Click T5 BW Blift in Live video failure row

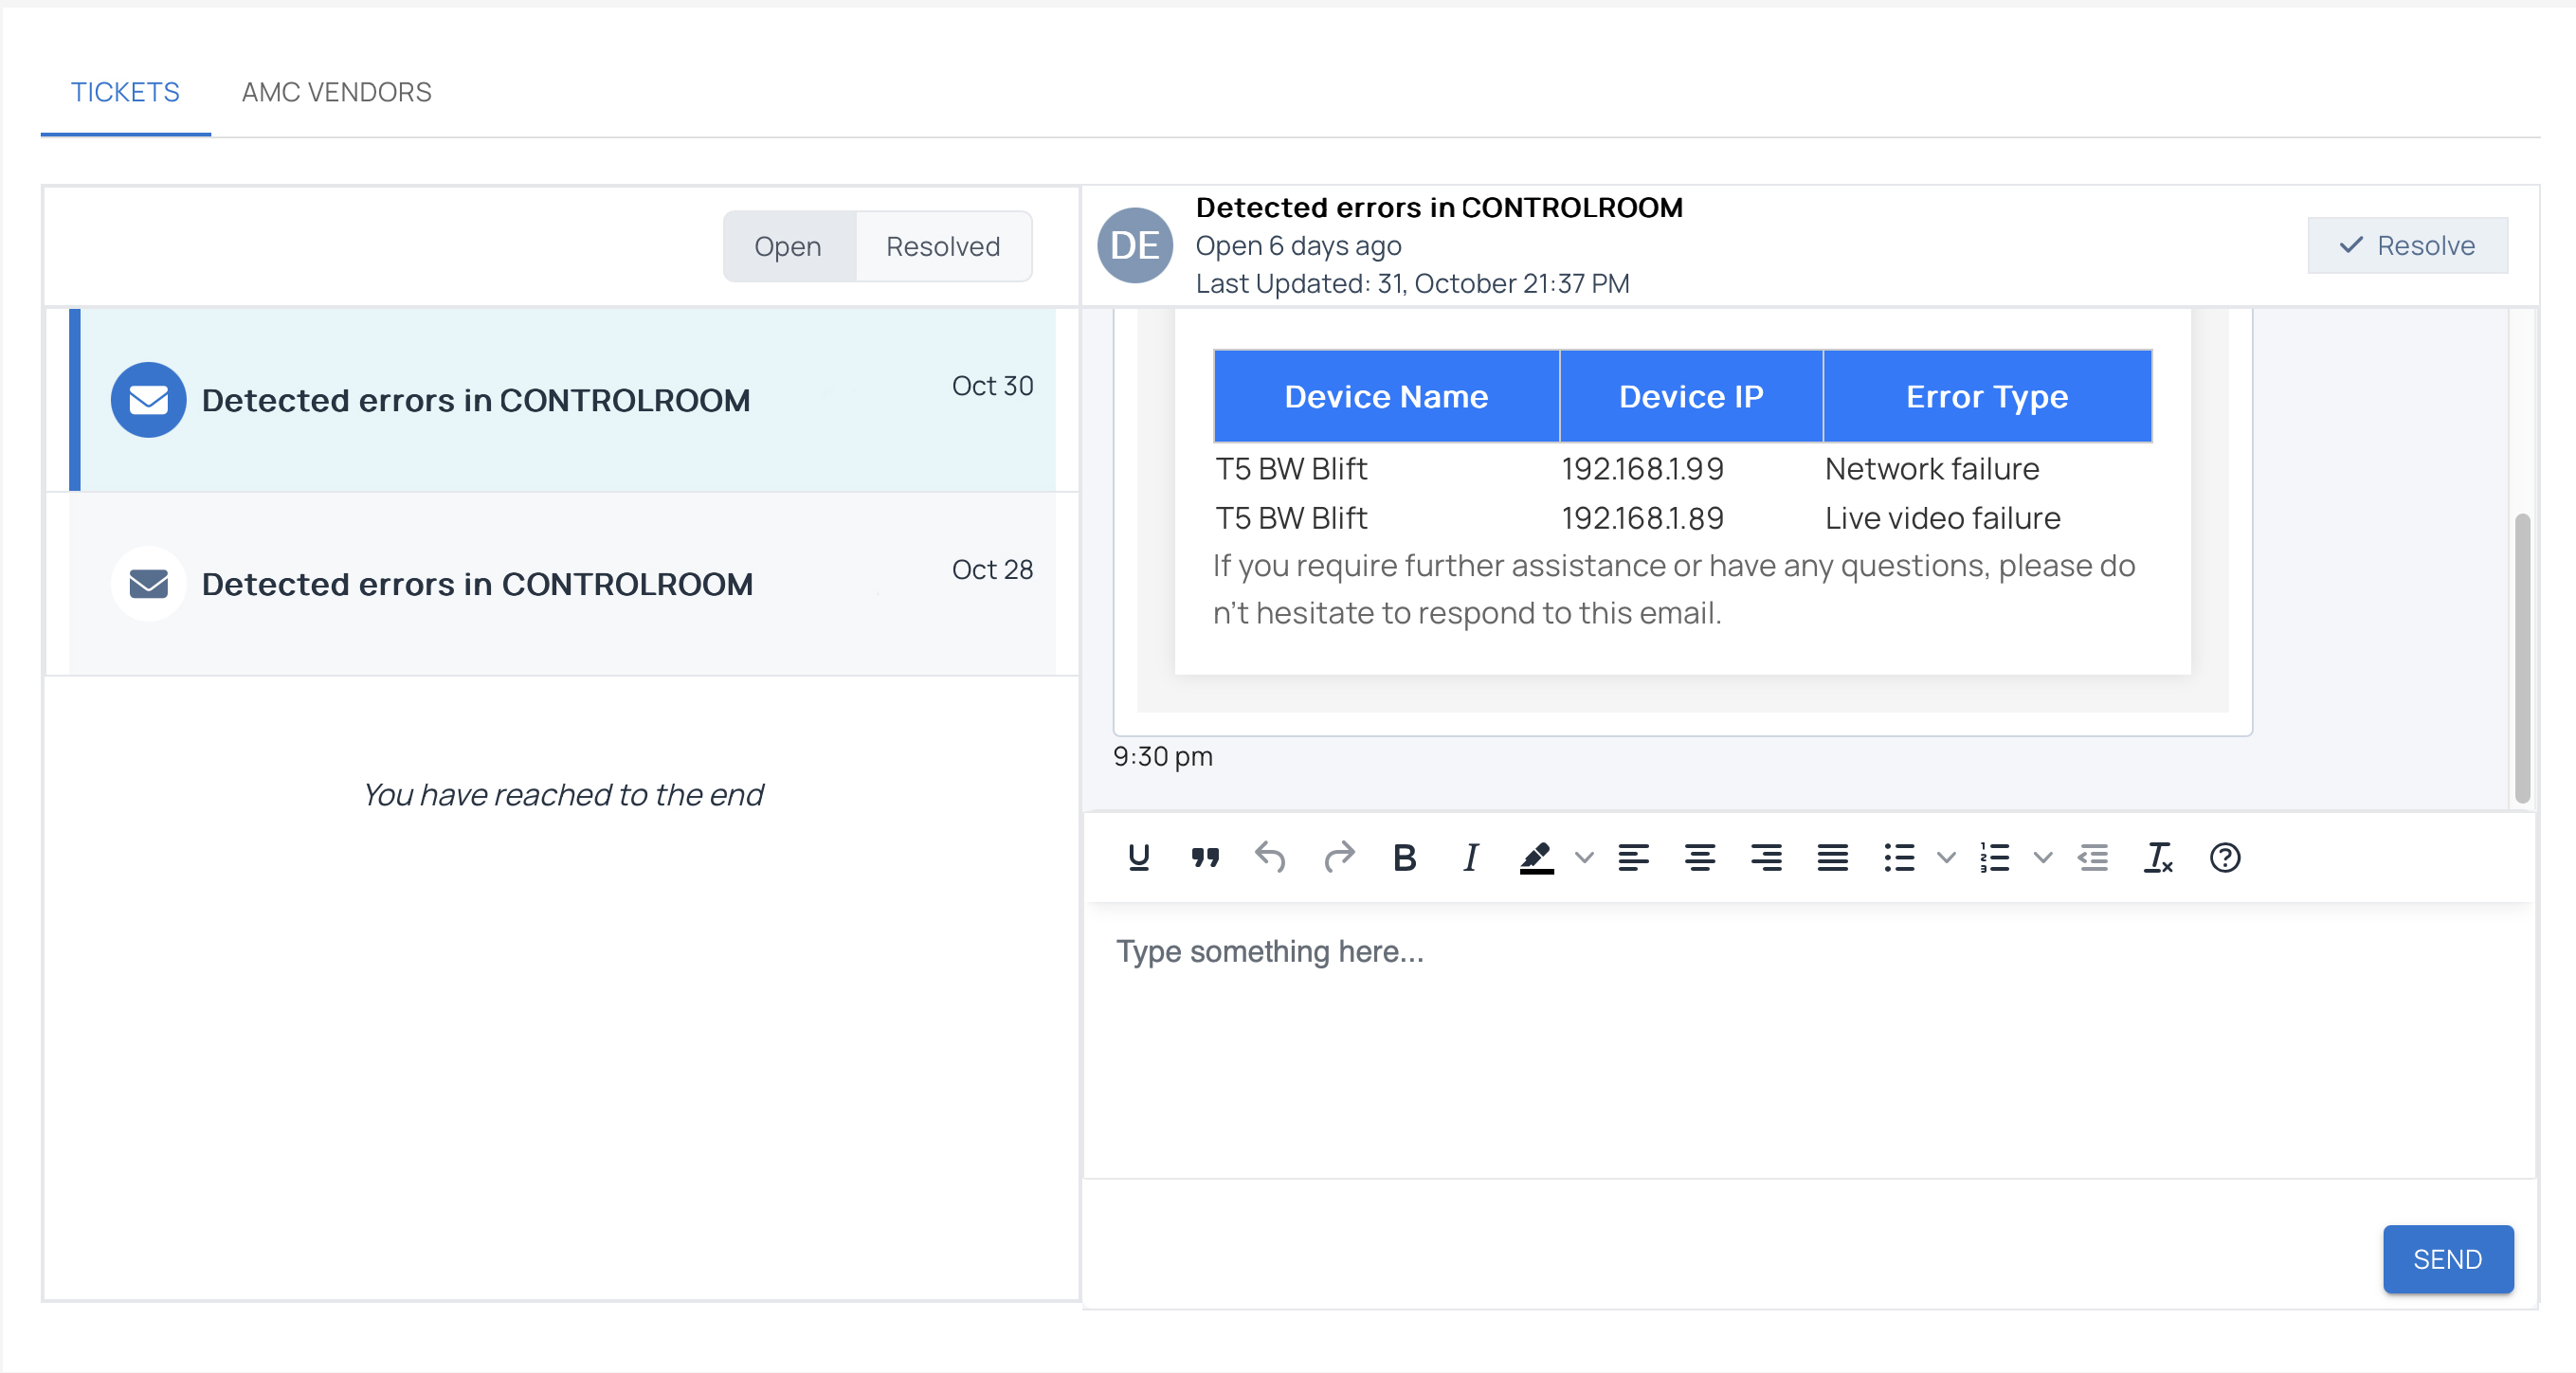tap(1291, 518)
